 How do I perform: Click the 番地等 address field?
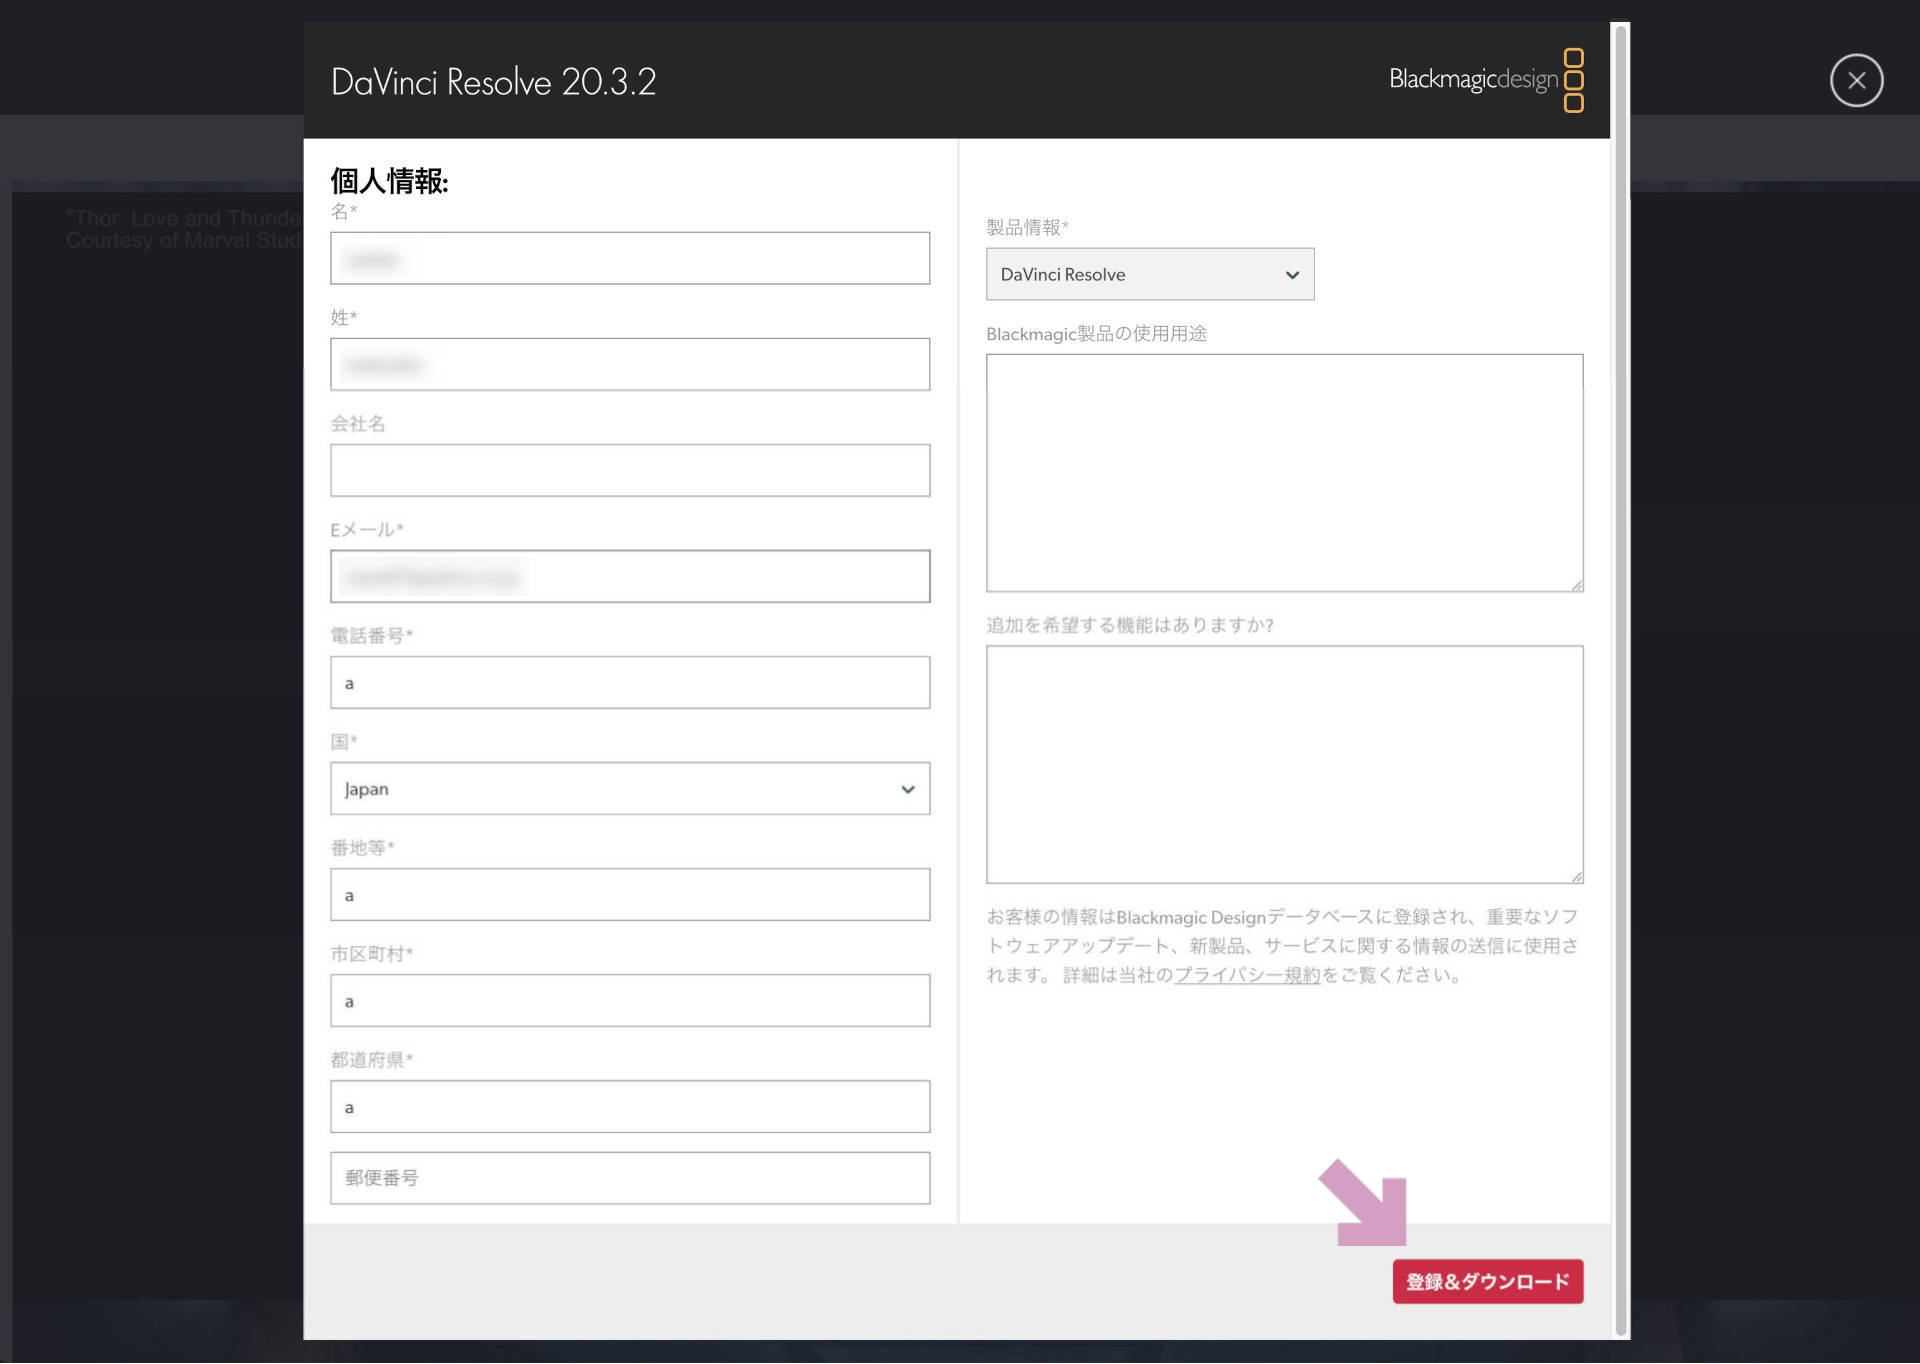click(x=629, y=894)
